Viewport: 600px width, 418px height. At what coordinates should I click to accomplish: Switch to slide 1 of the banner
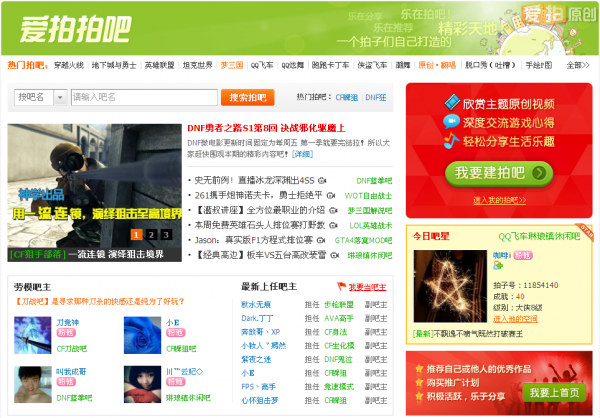tap(136, 235)
